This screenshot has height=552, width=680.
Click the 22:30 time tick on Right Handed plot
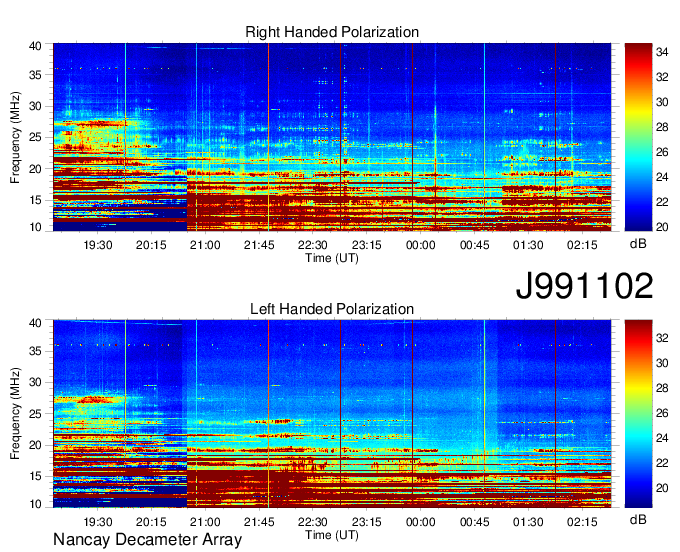tap(313, 245)
